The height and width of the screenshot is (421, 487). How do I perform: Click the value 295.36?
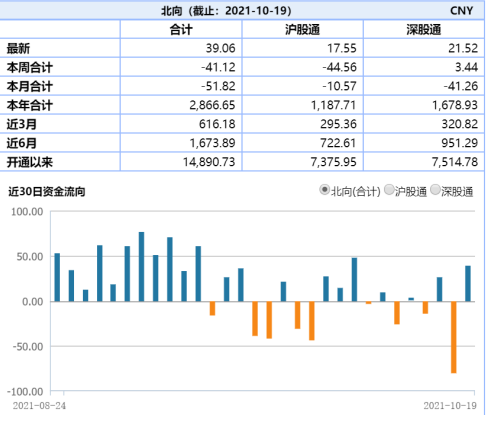pyautogui.click(x=338, y=124)
